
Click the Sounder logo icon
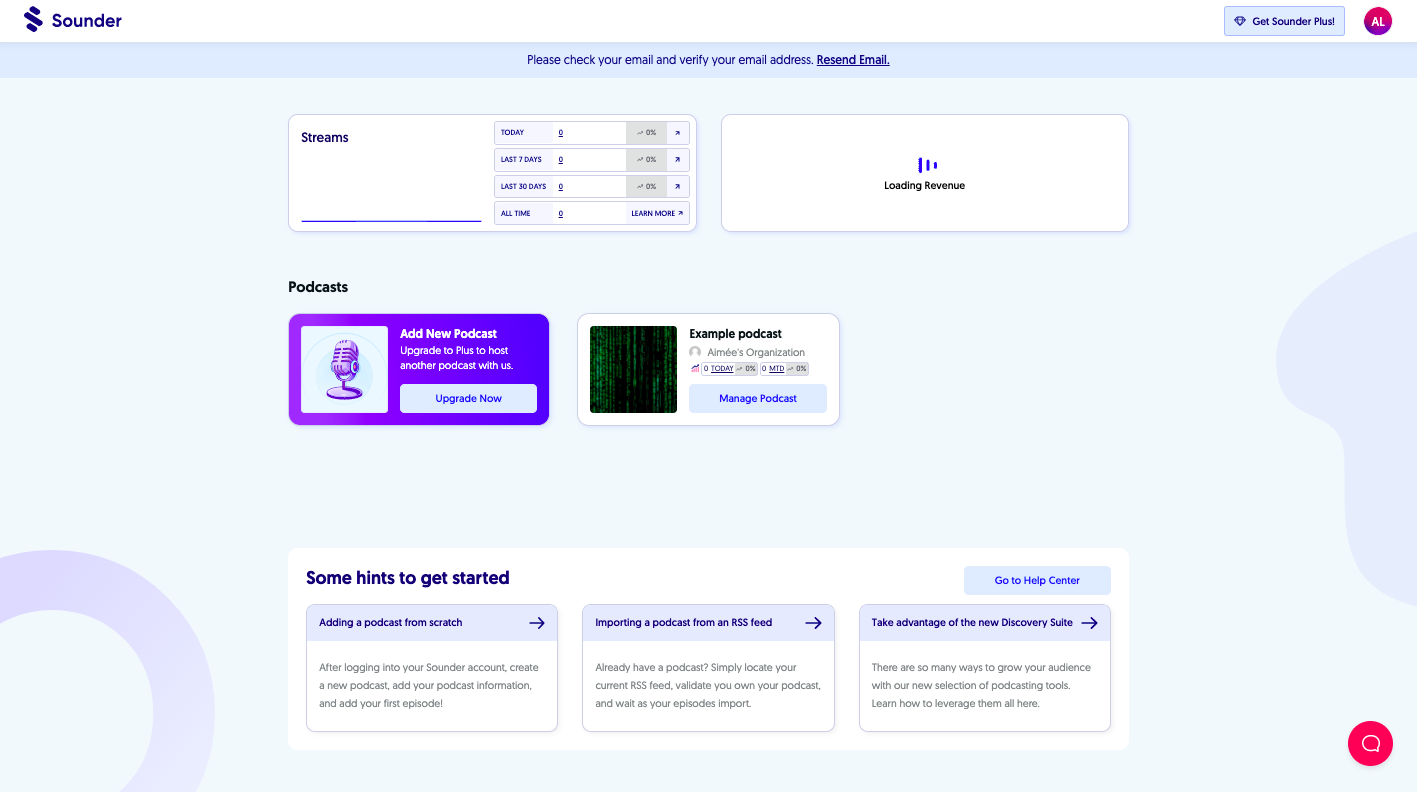(x=32, y=20)
